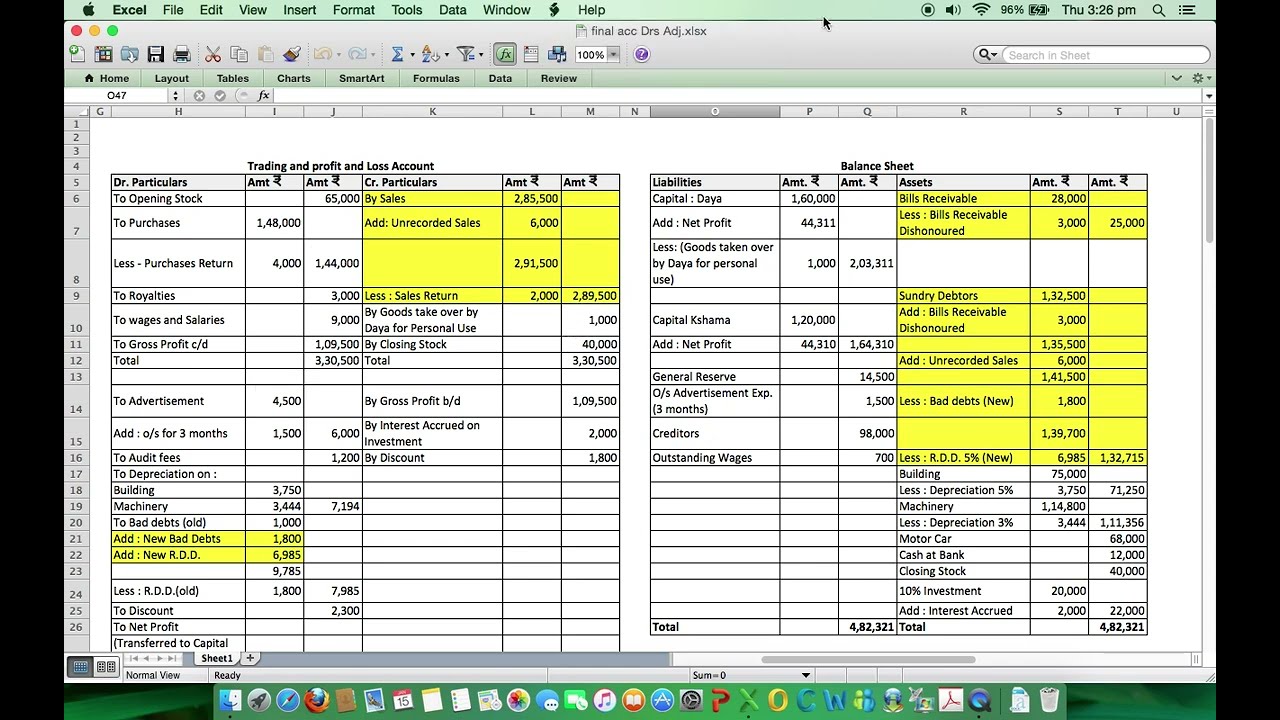Open Firefox from the Dock
This screenshot has width=1280, height=720.
[x=316, y=700]
